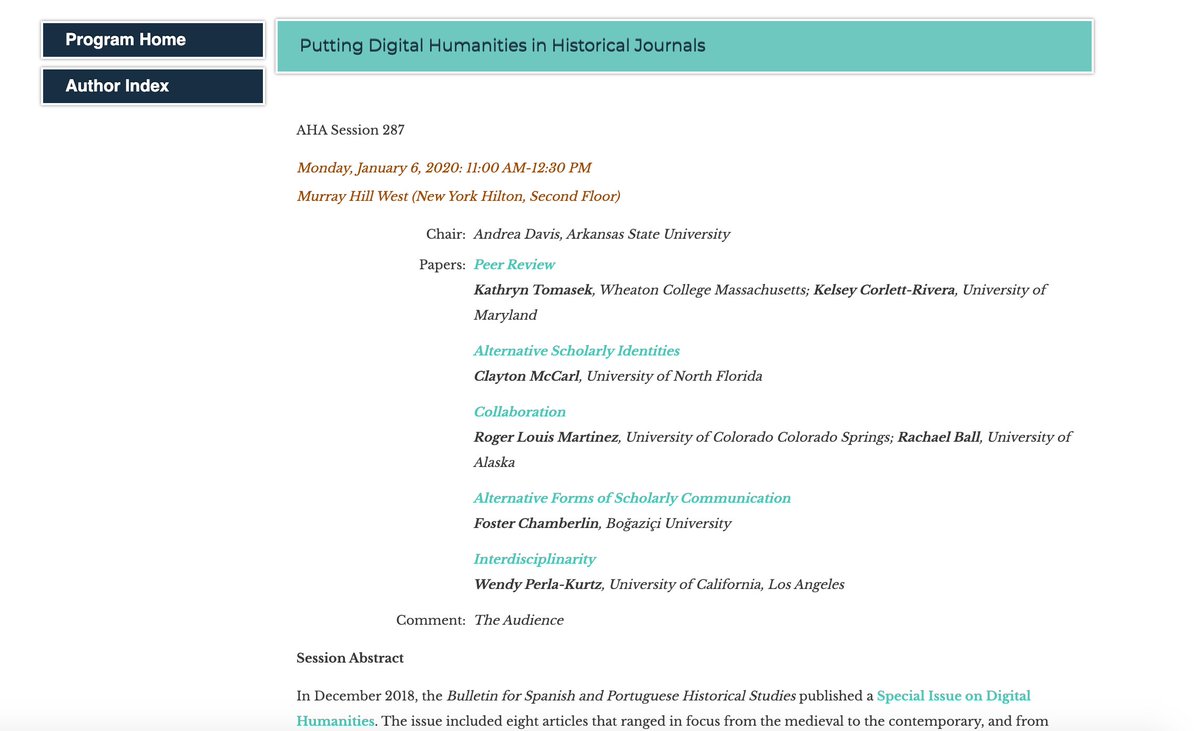Select presenter Wendy Perla-Kurtz
The width and height of the screenshot is (1200, 731).
pyautogui.click(x=536, y=583)
